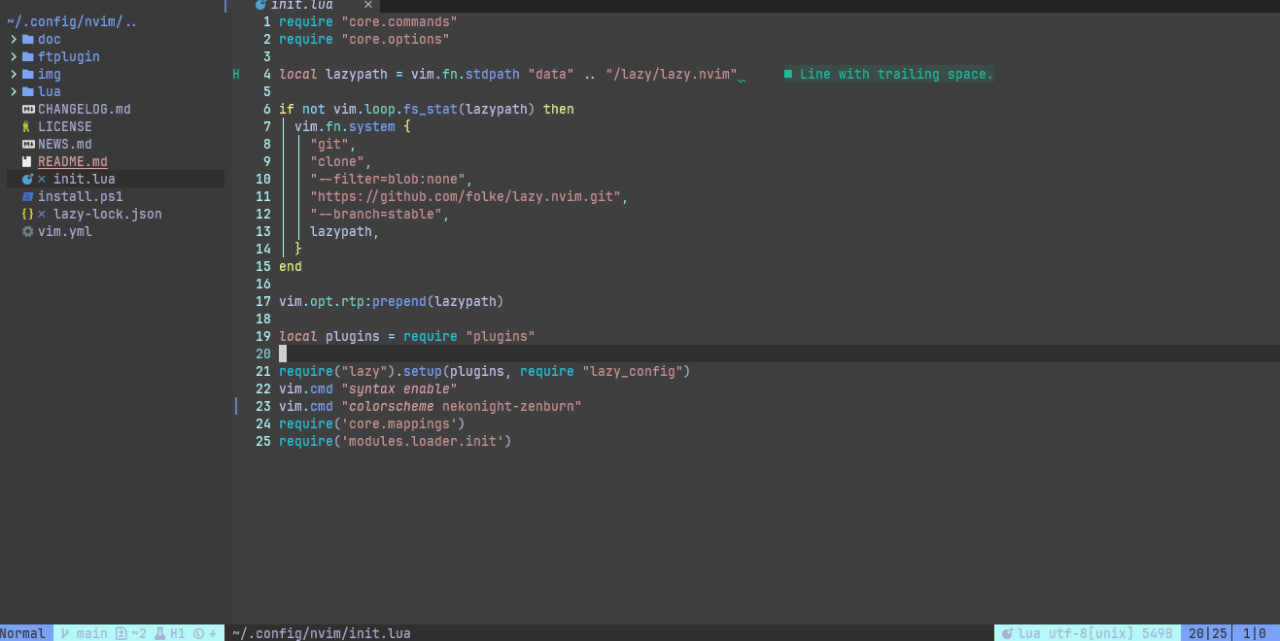1280x641 pixels.
Task: Click the lazy.nvim GitHub URL string
Action: 465,197
